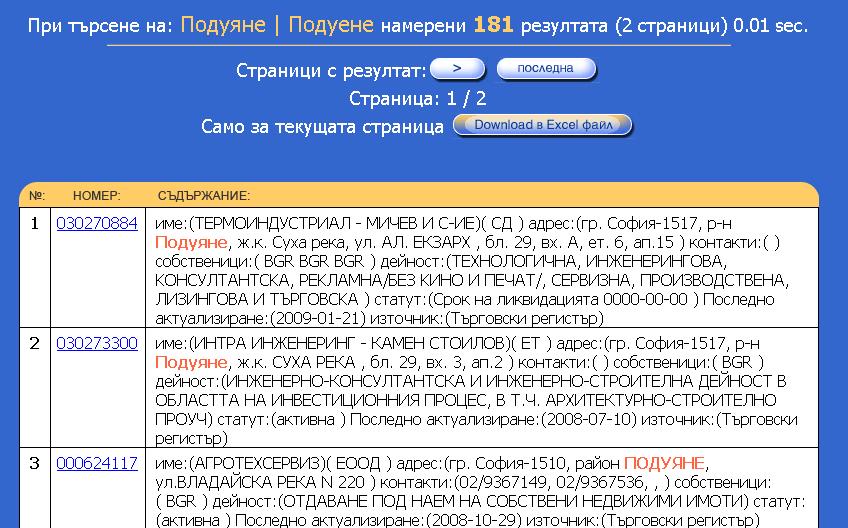Click date 2009-01-21 in row 1

[317, 318]
